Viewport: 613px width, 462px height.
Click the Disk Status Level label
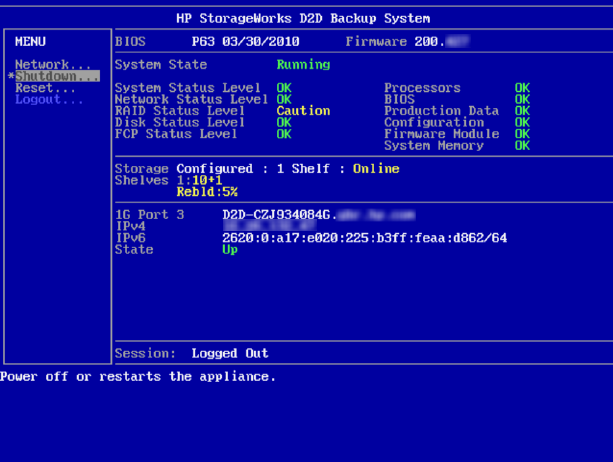pos(180,122)
